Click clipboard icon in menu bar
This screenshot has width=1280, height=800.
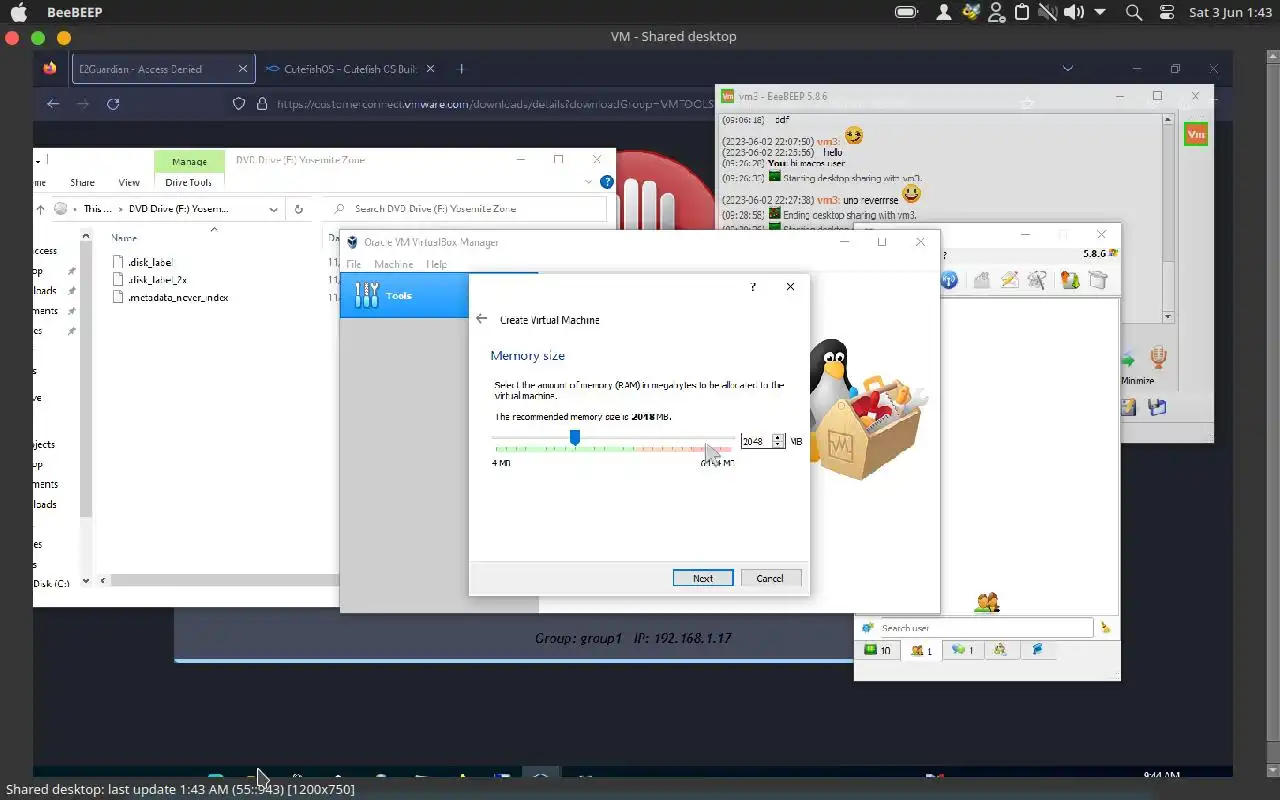point(1022,12)
